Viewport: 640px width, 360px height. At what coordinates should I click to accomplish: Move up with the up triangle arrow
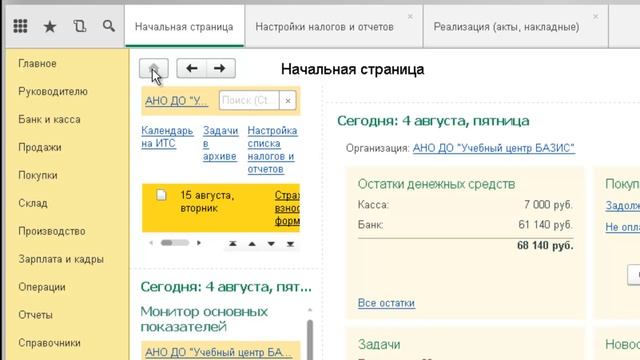(x=252, y=244)
